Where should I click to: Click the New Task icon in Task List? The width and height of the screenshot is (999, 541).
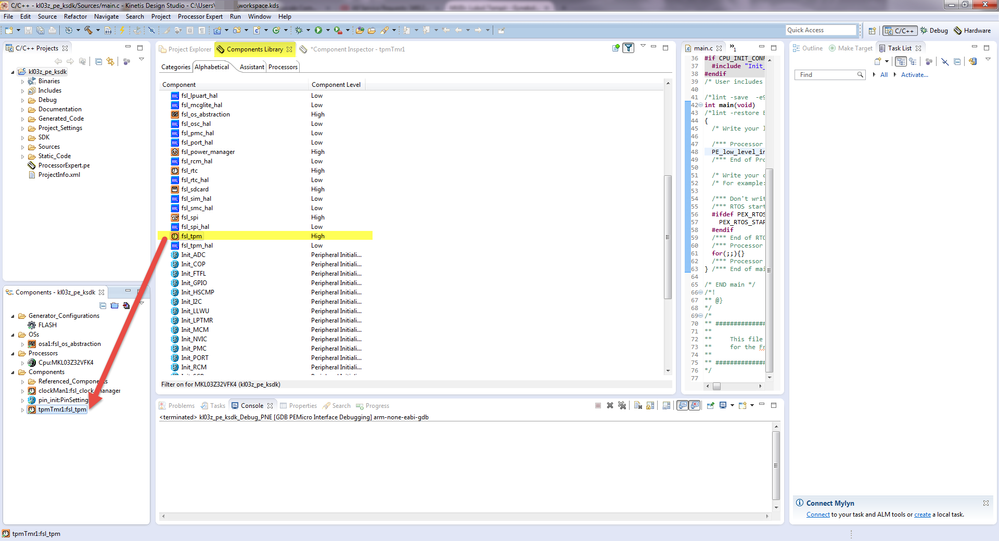tap(878, 61)
